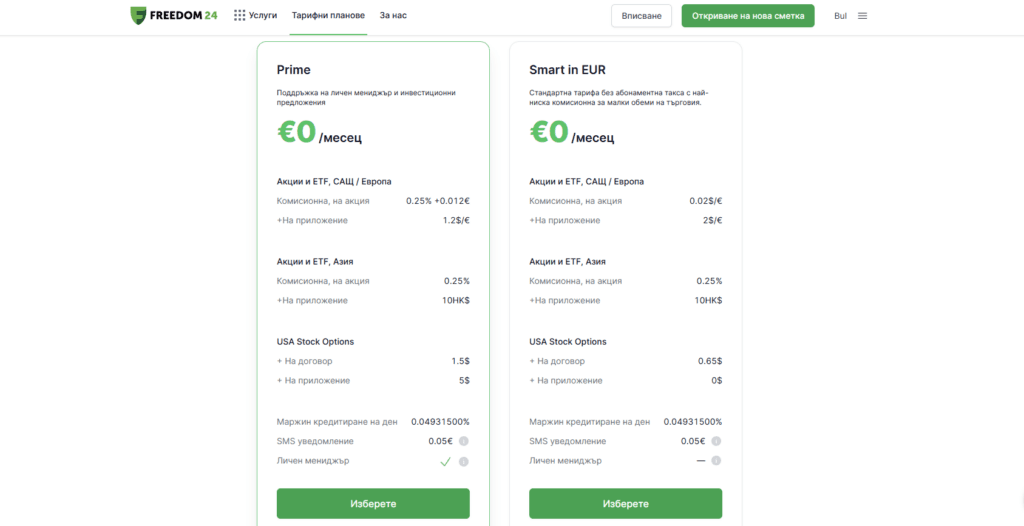Click the Freedom24 logo
The image size is (1024, 526).
[176, 16]
